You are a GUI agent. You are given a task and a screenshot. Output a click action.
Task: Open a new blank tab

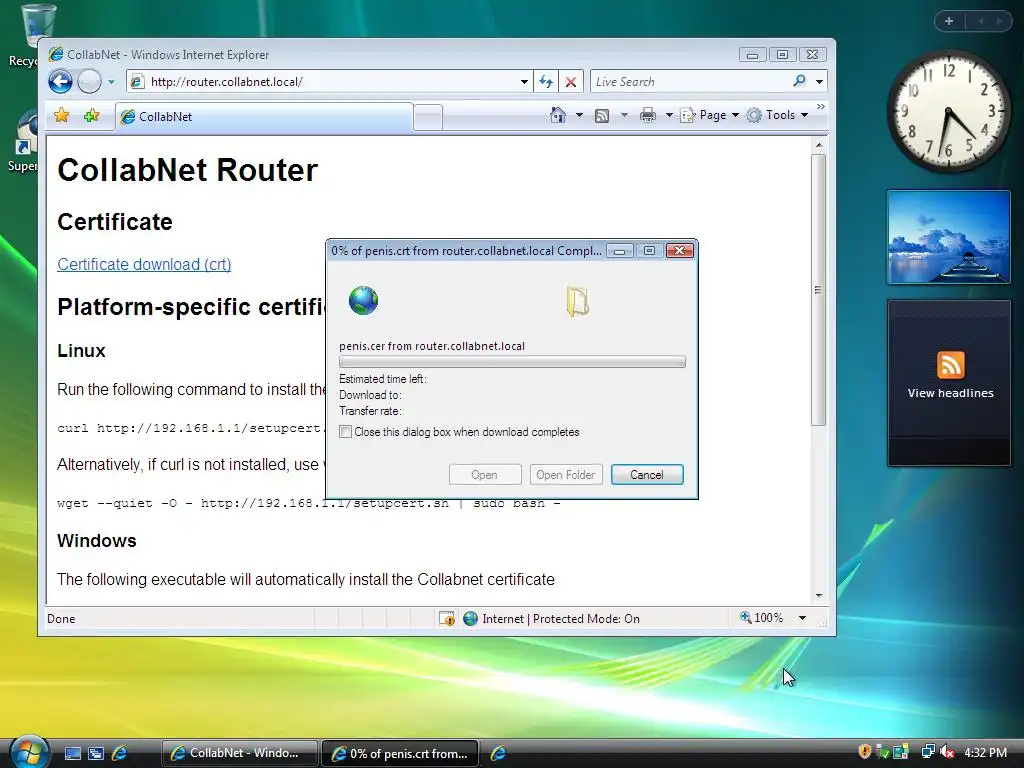[x=428, y=118]
